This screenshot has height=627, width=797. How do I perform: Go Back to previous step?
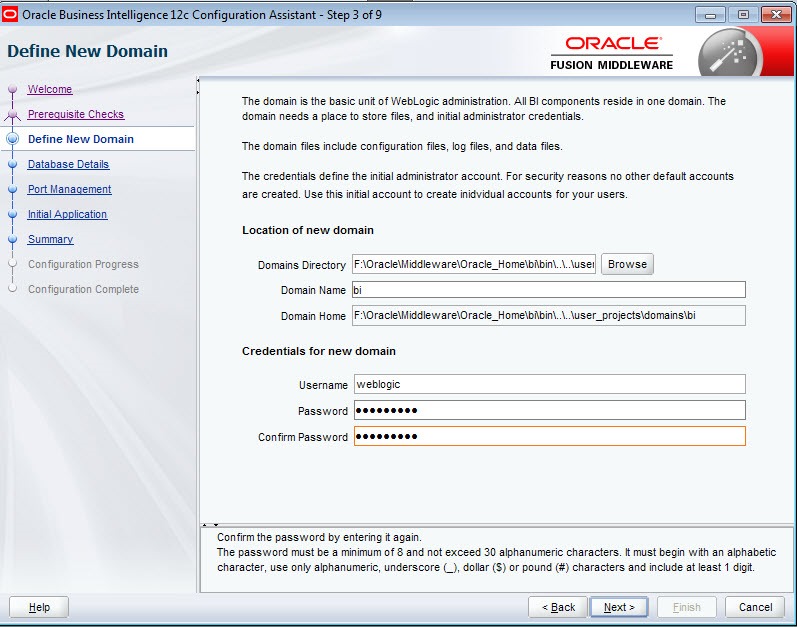558,607
